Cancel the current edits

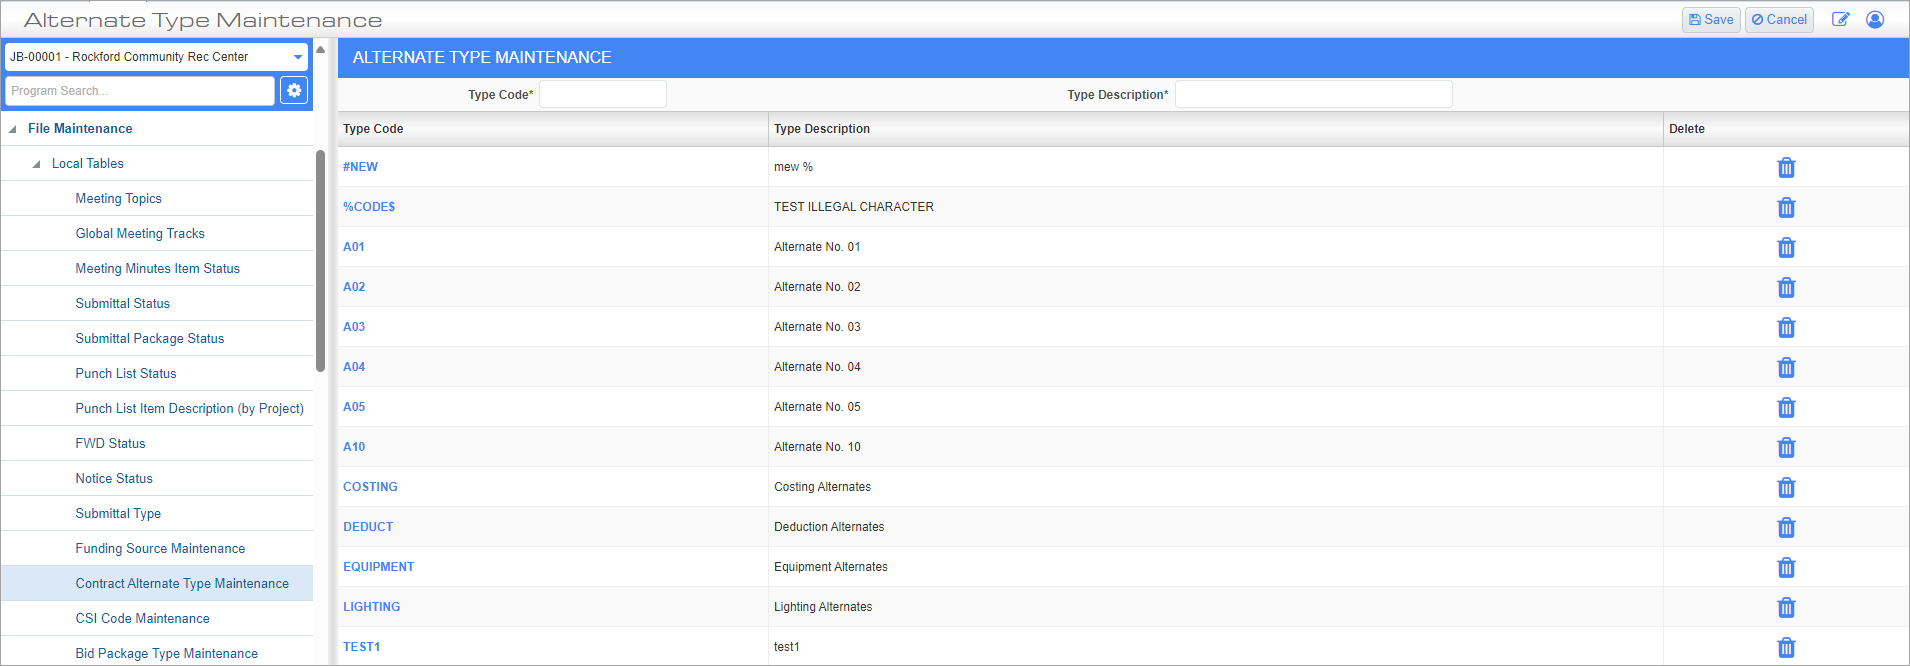coord(1779,19)
